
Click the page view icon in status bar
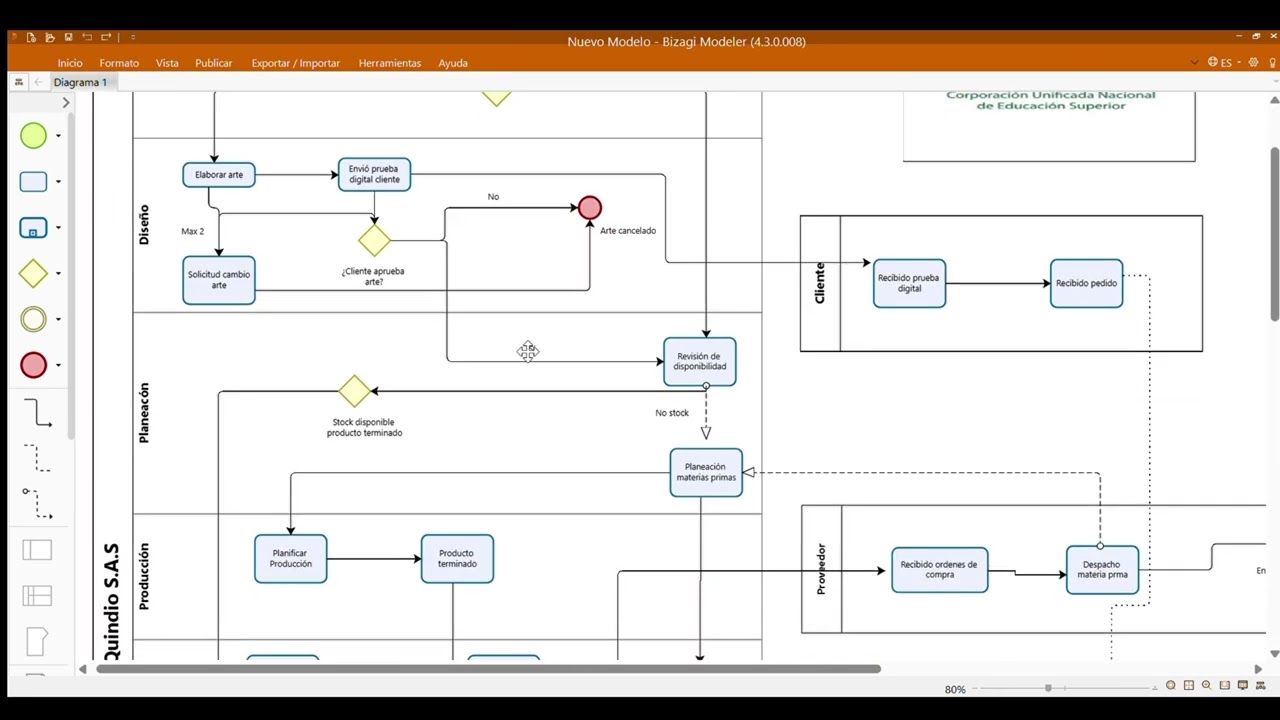[x=1225, y=686]
